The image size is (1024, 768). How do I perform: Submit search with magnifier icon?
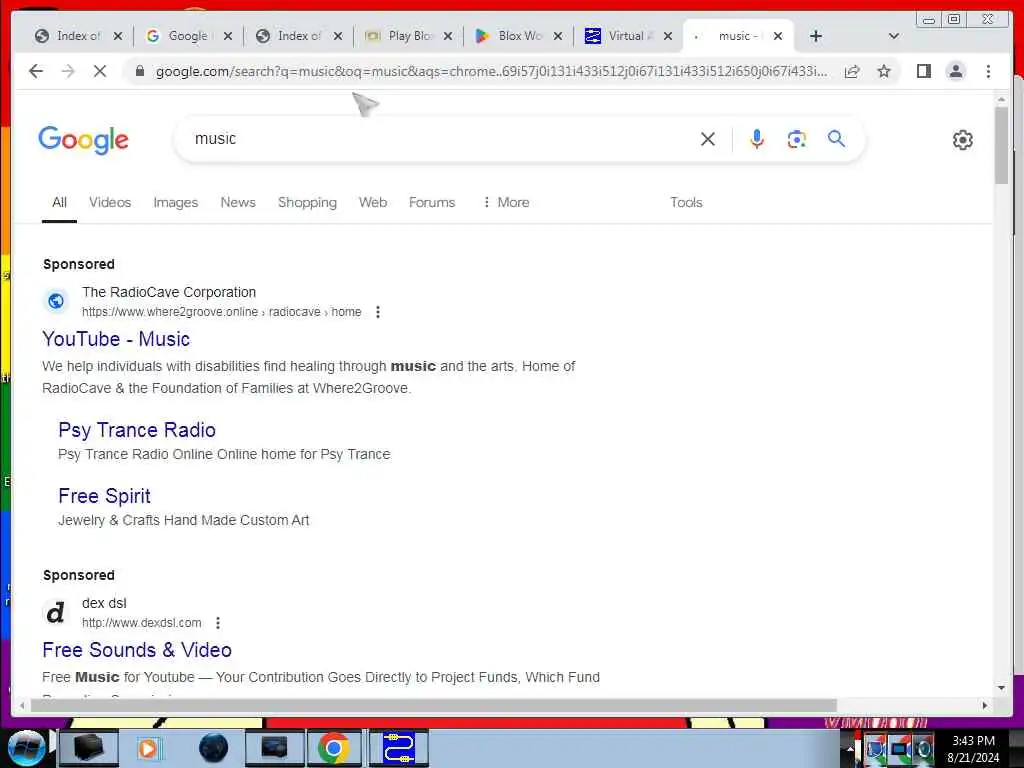pyautogui.click(x=837, y=138)
